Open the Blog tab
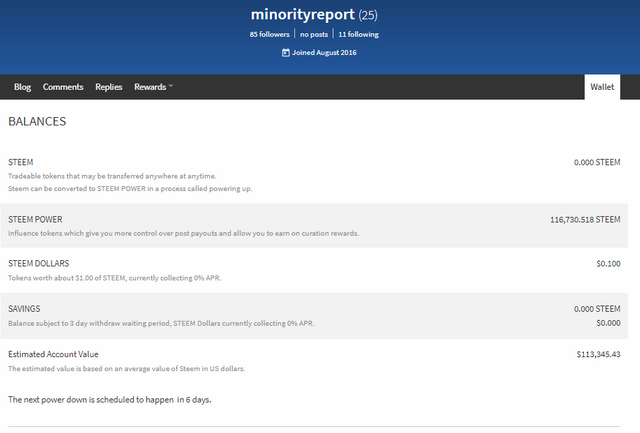The image size is (640, 433). click(22, 87)
